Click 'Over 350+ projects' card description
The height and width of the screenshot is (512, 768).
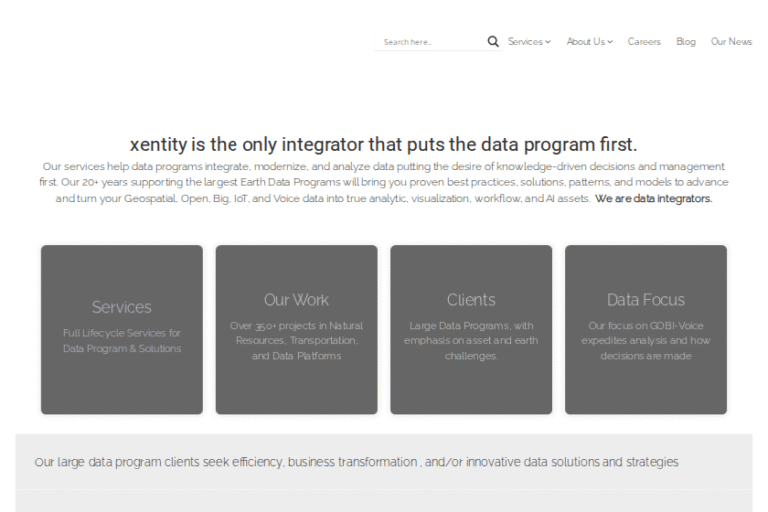(x=296, y=340)
